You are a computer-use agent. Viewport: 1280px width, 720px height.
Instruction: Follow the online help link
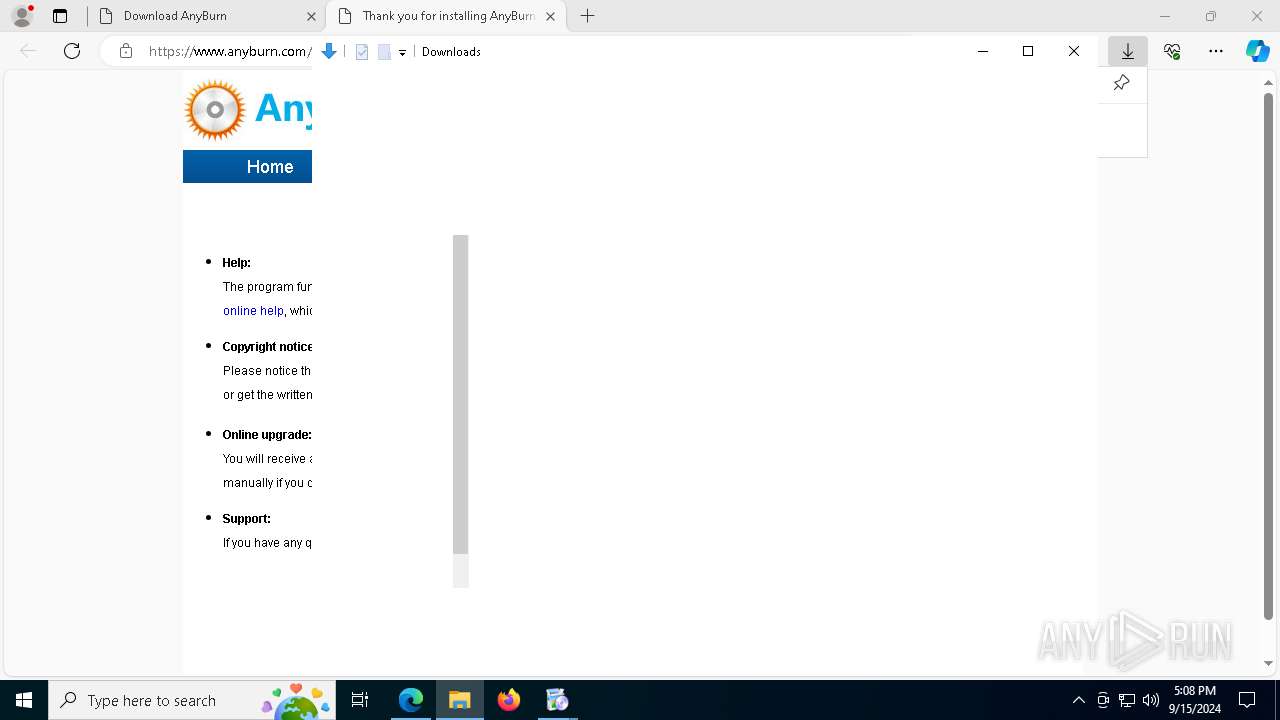[253, 311]
